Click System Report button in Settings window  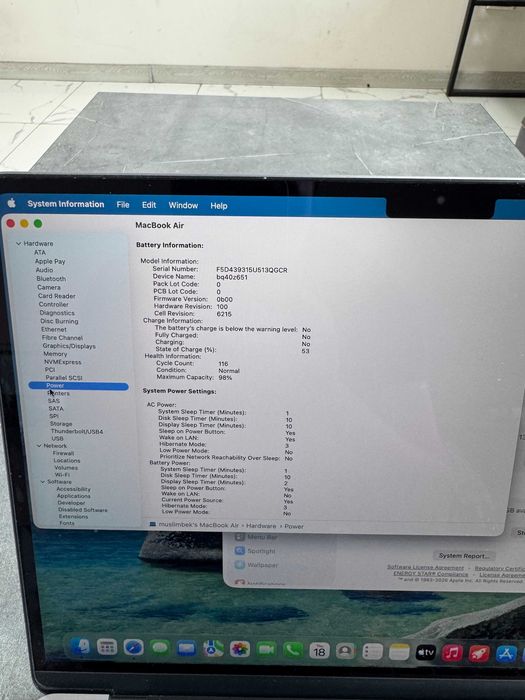pos(464,556)
